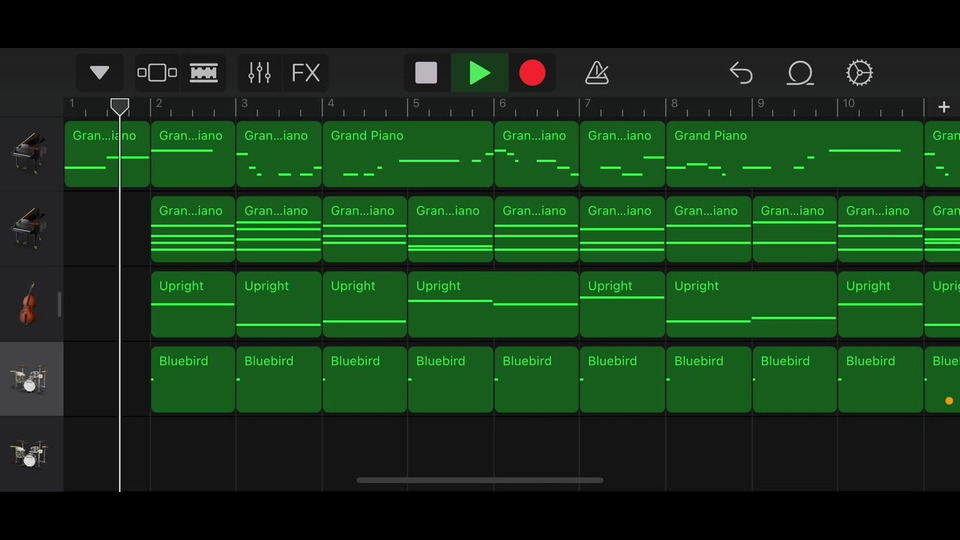Switch to the tracks view icon
The width and height of the screenshot is (960, 540).
click(x=204, y=73)
